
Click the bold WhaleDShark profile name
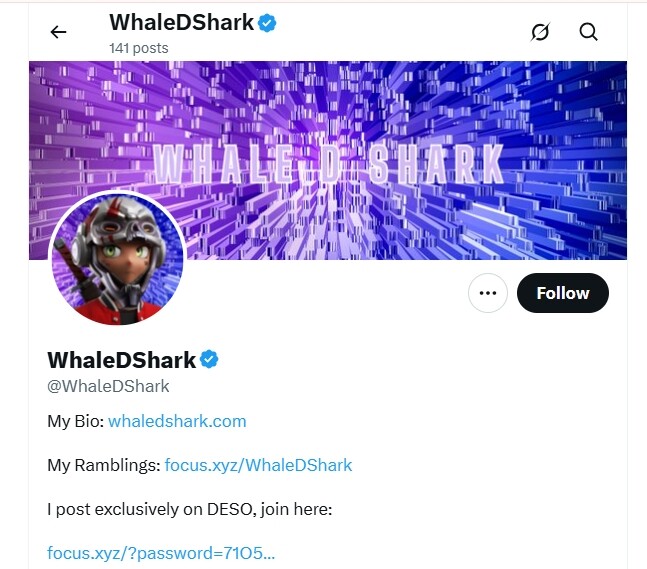pos(121,361)
